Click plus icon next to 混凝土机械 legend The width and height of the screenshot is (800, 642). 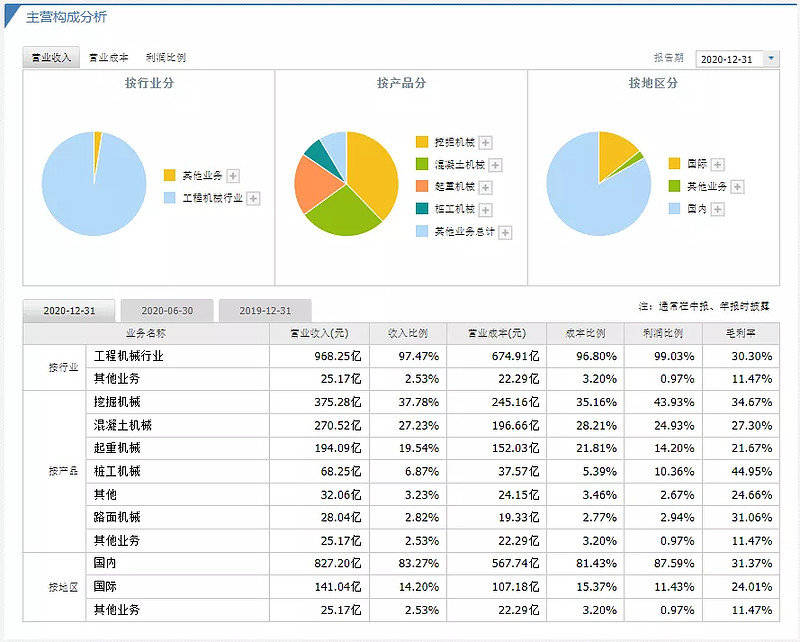(495, 165)
